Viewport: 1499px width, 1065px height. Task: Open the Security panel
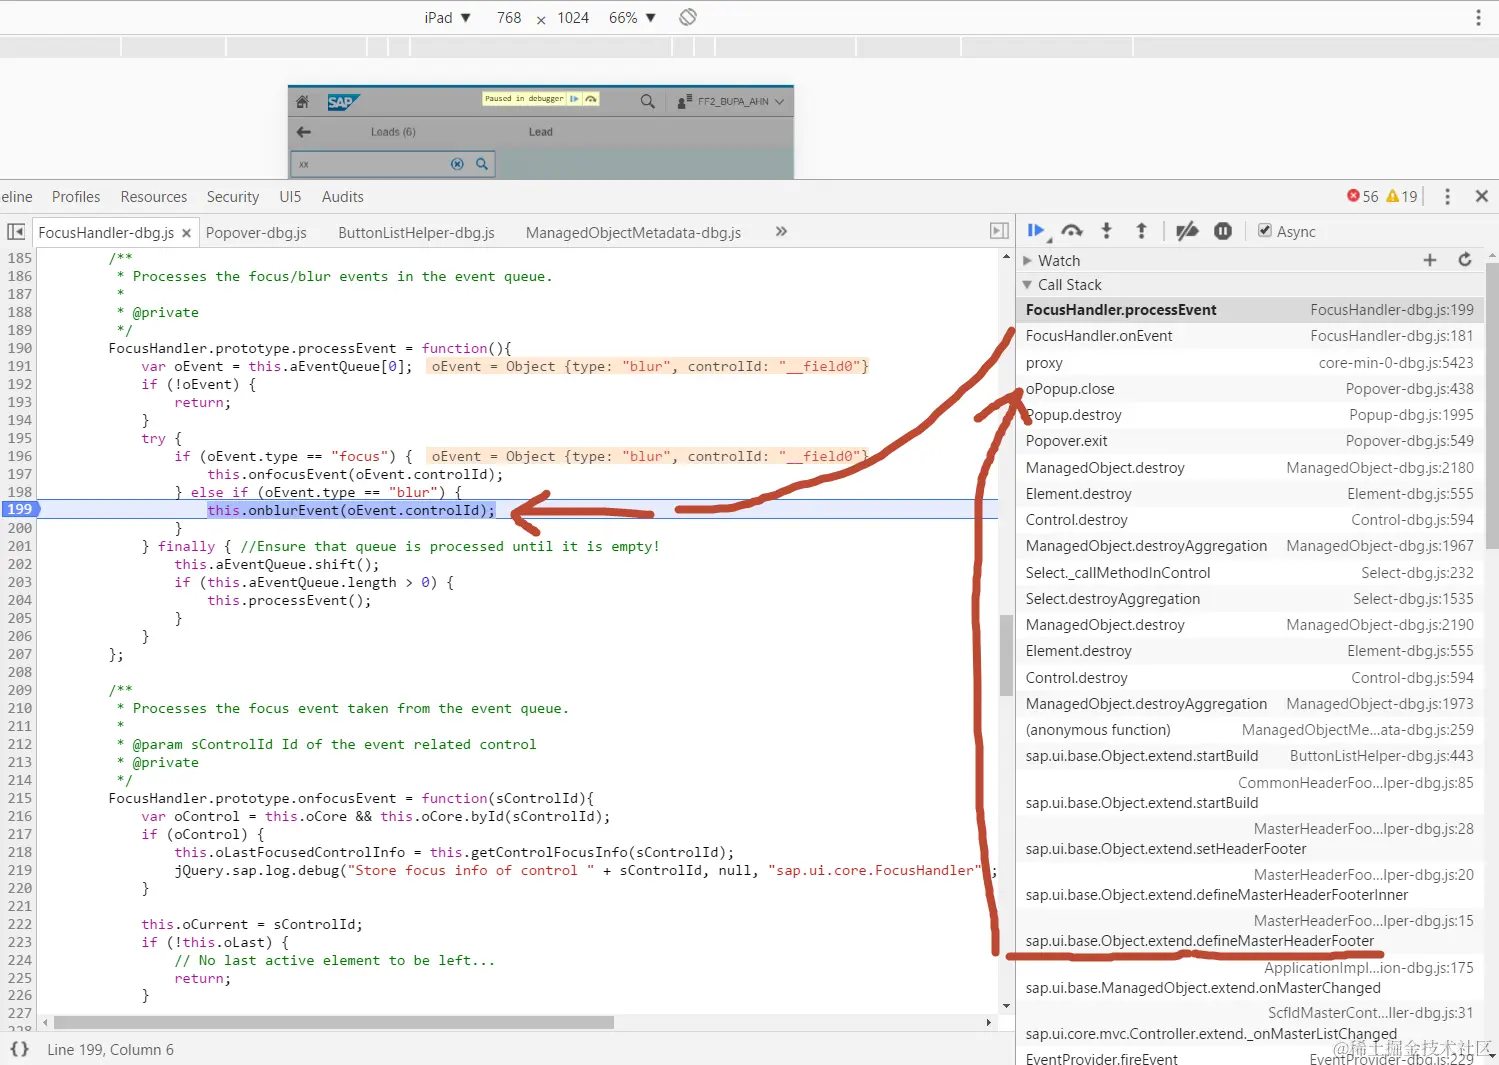233,197
